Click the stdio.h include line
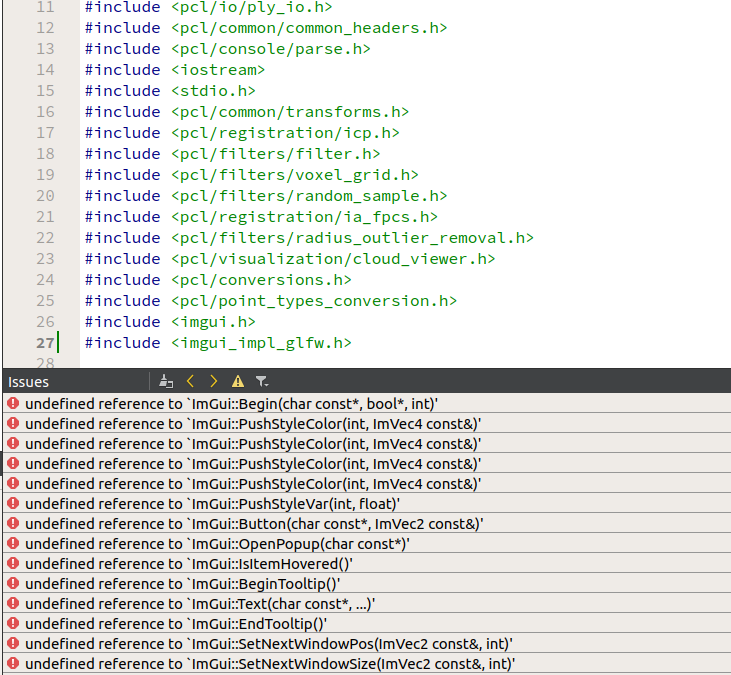This screenshot has height=675, width=731. tap(170, 91)
